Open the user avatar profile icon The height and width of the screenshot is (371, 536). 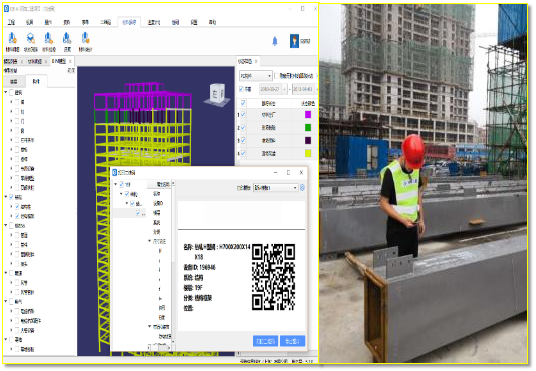coord(294,41)
